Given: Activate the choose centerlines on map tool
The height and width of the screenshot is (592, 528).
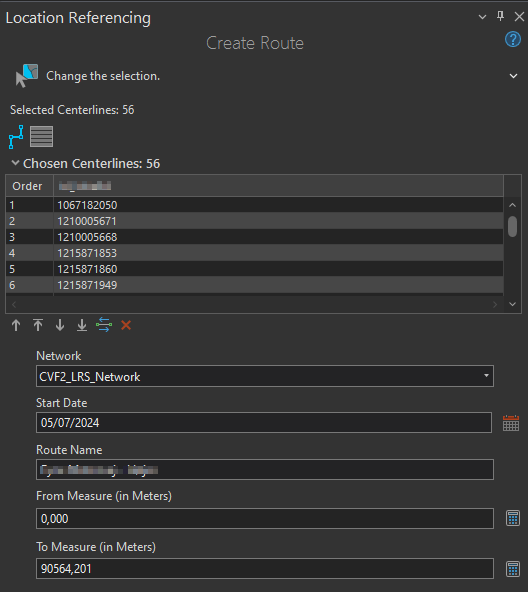Looking at the screenshot, I should click(16, 137).
